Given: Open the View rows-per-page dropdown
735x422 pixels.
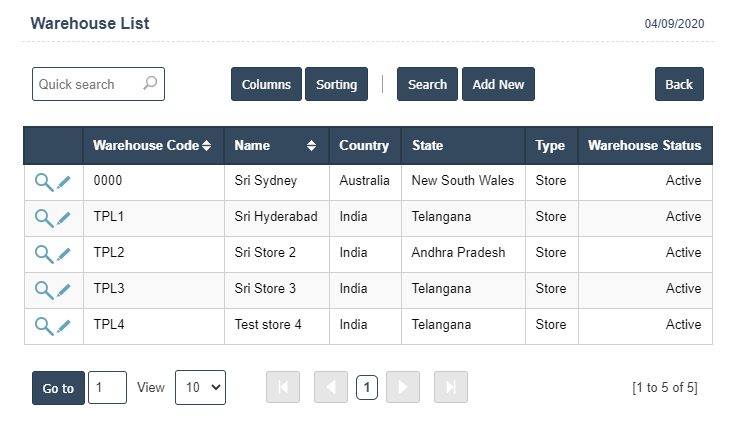Looking at the screenshot, I should (200, 388).
